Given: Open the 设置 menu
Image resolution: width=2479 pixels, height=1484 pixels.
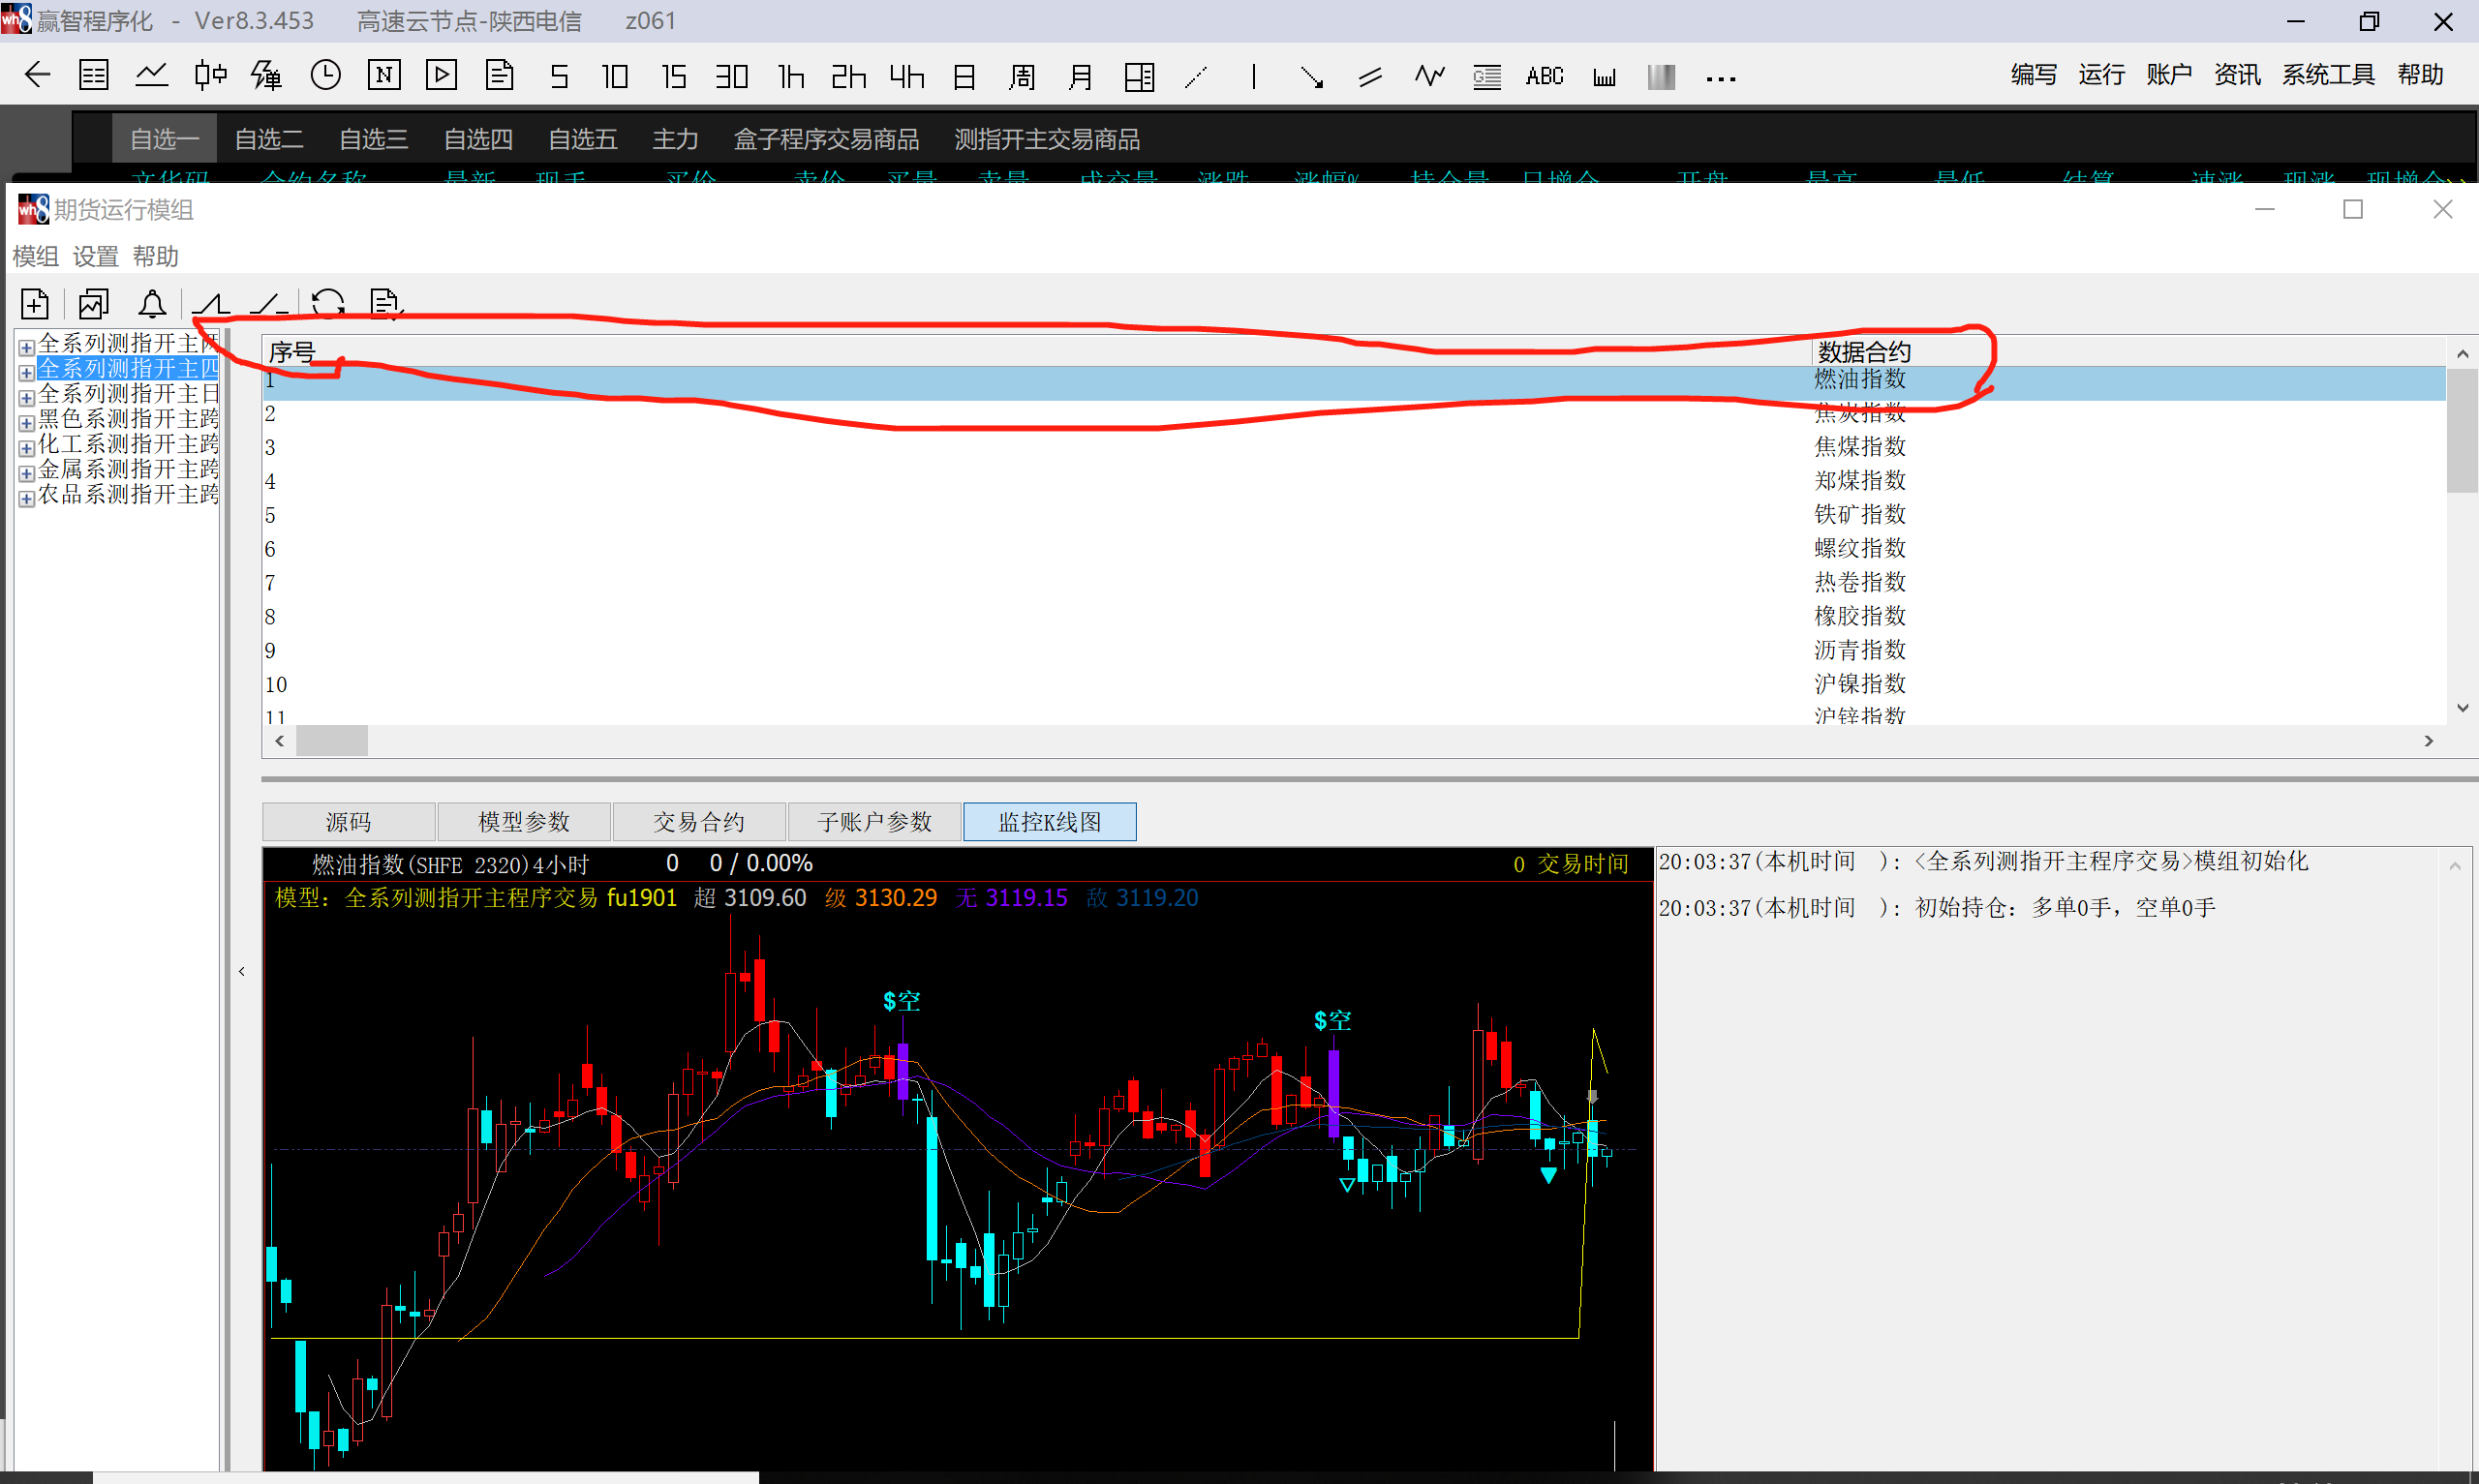Looking at the screenshot, I should click(x=95, y=257).
